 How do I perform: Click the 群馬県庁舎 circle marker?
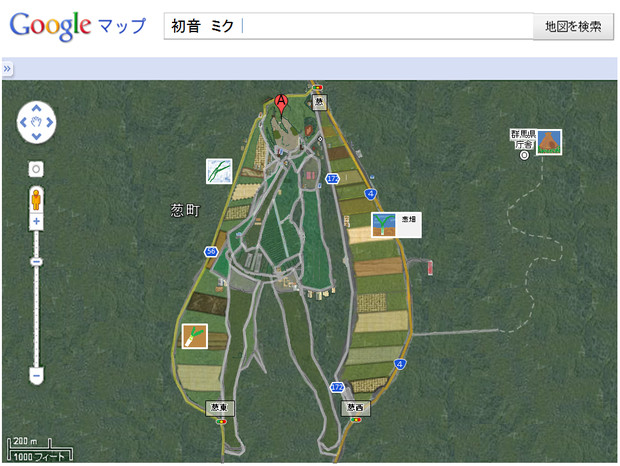click(524, 155)
